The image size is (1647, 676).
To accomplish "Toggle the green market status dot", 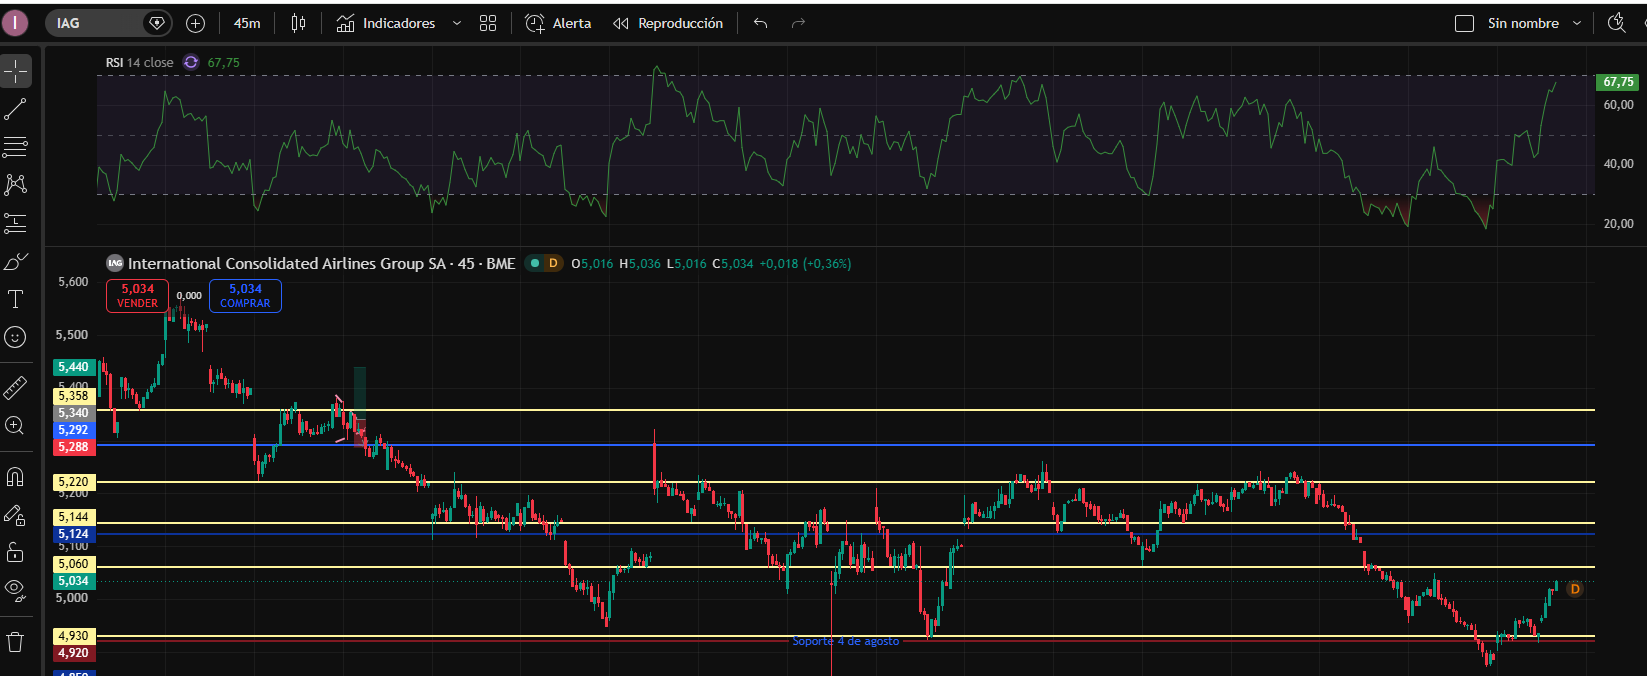I will tap(535, 263).
